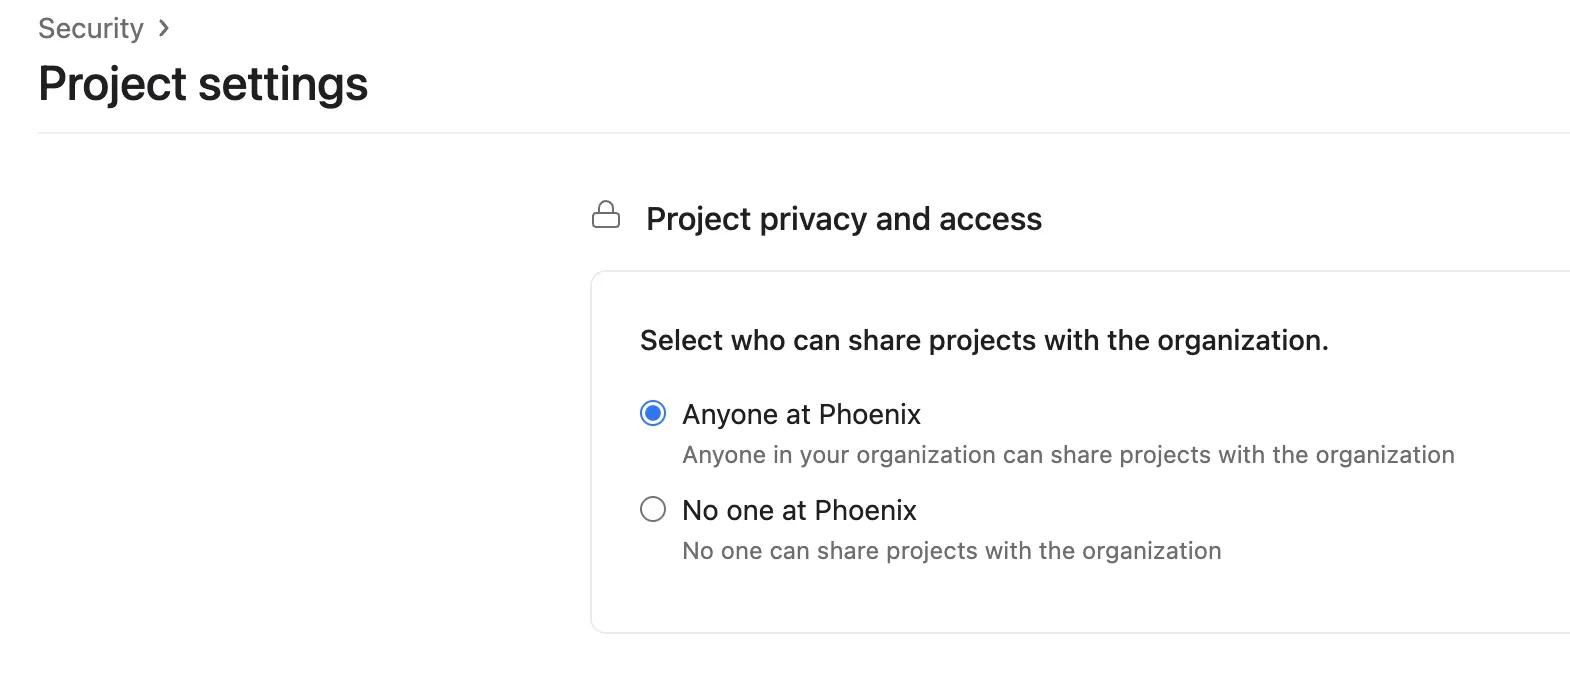Select the Anyone at Phoenix radio button

click(x=653, y=413)
